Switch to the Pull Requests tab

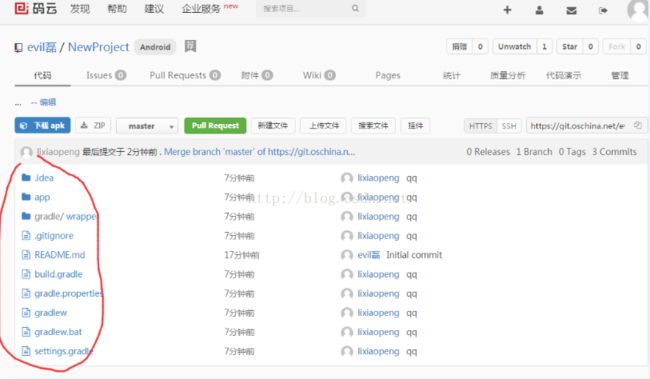(x=185, y=75)
